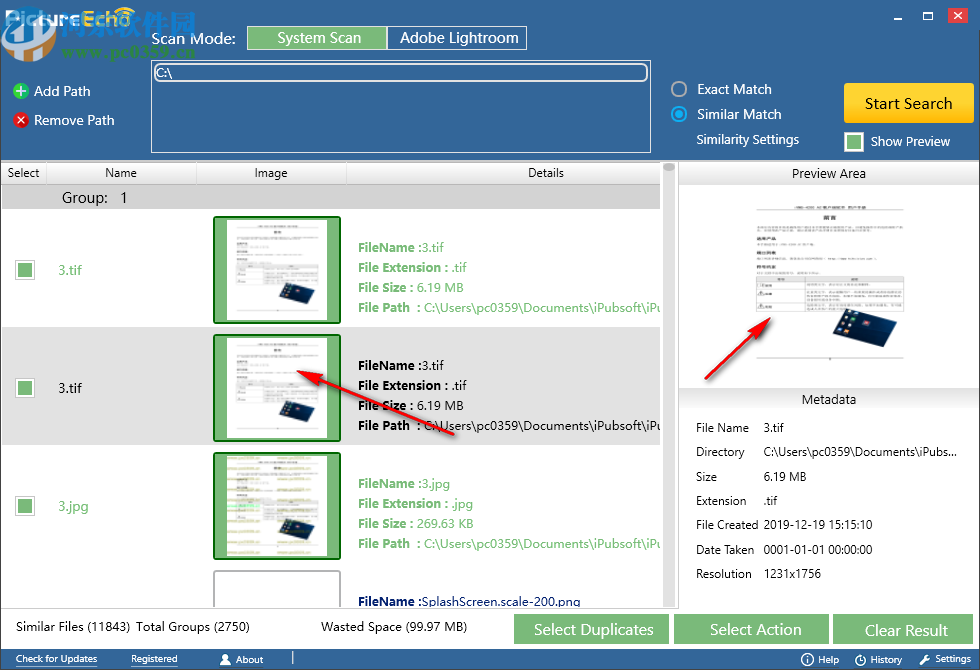
Task: Click the Remove Path label
Action: pos(74,120)
